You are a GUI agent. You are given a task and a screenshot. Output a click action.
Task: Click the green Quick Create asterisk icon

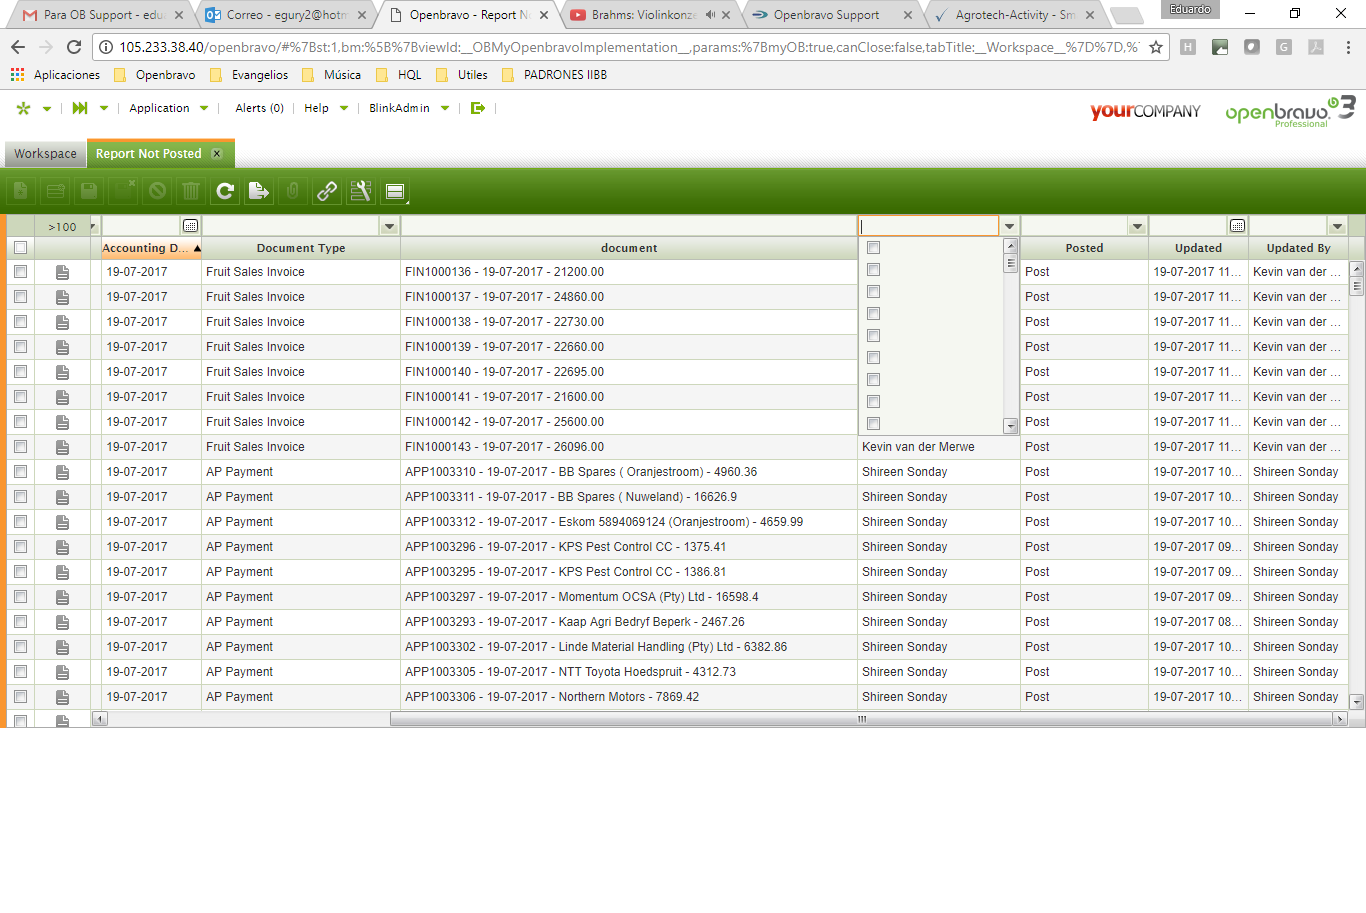coord(24,108)
